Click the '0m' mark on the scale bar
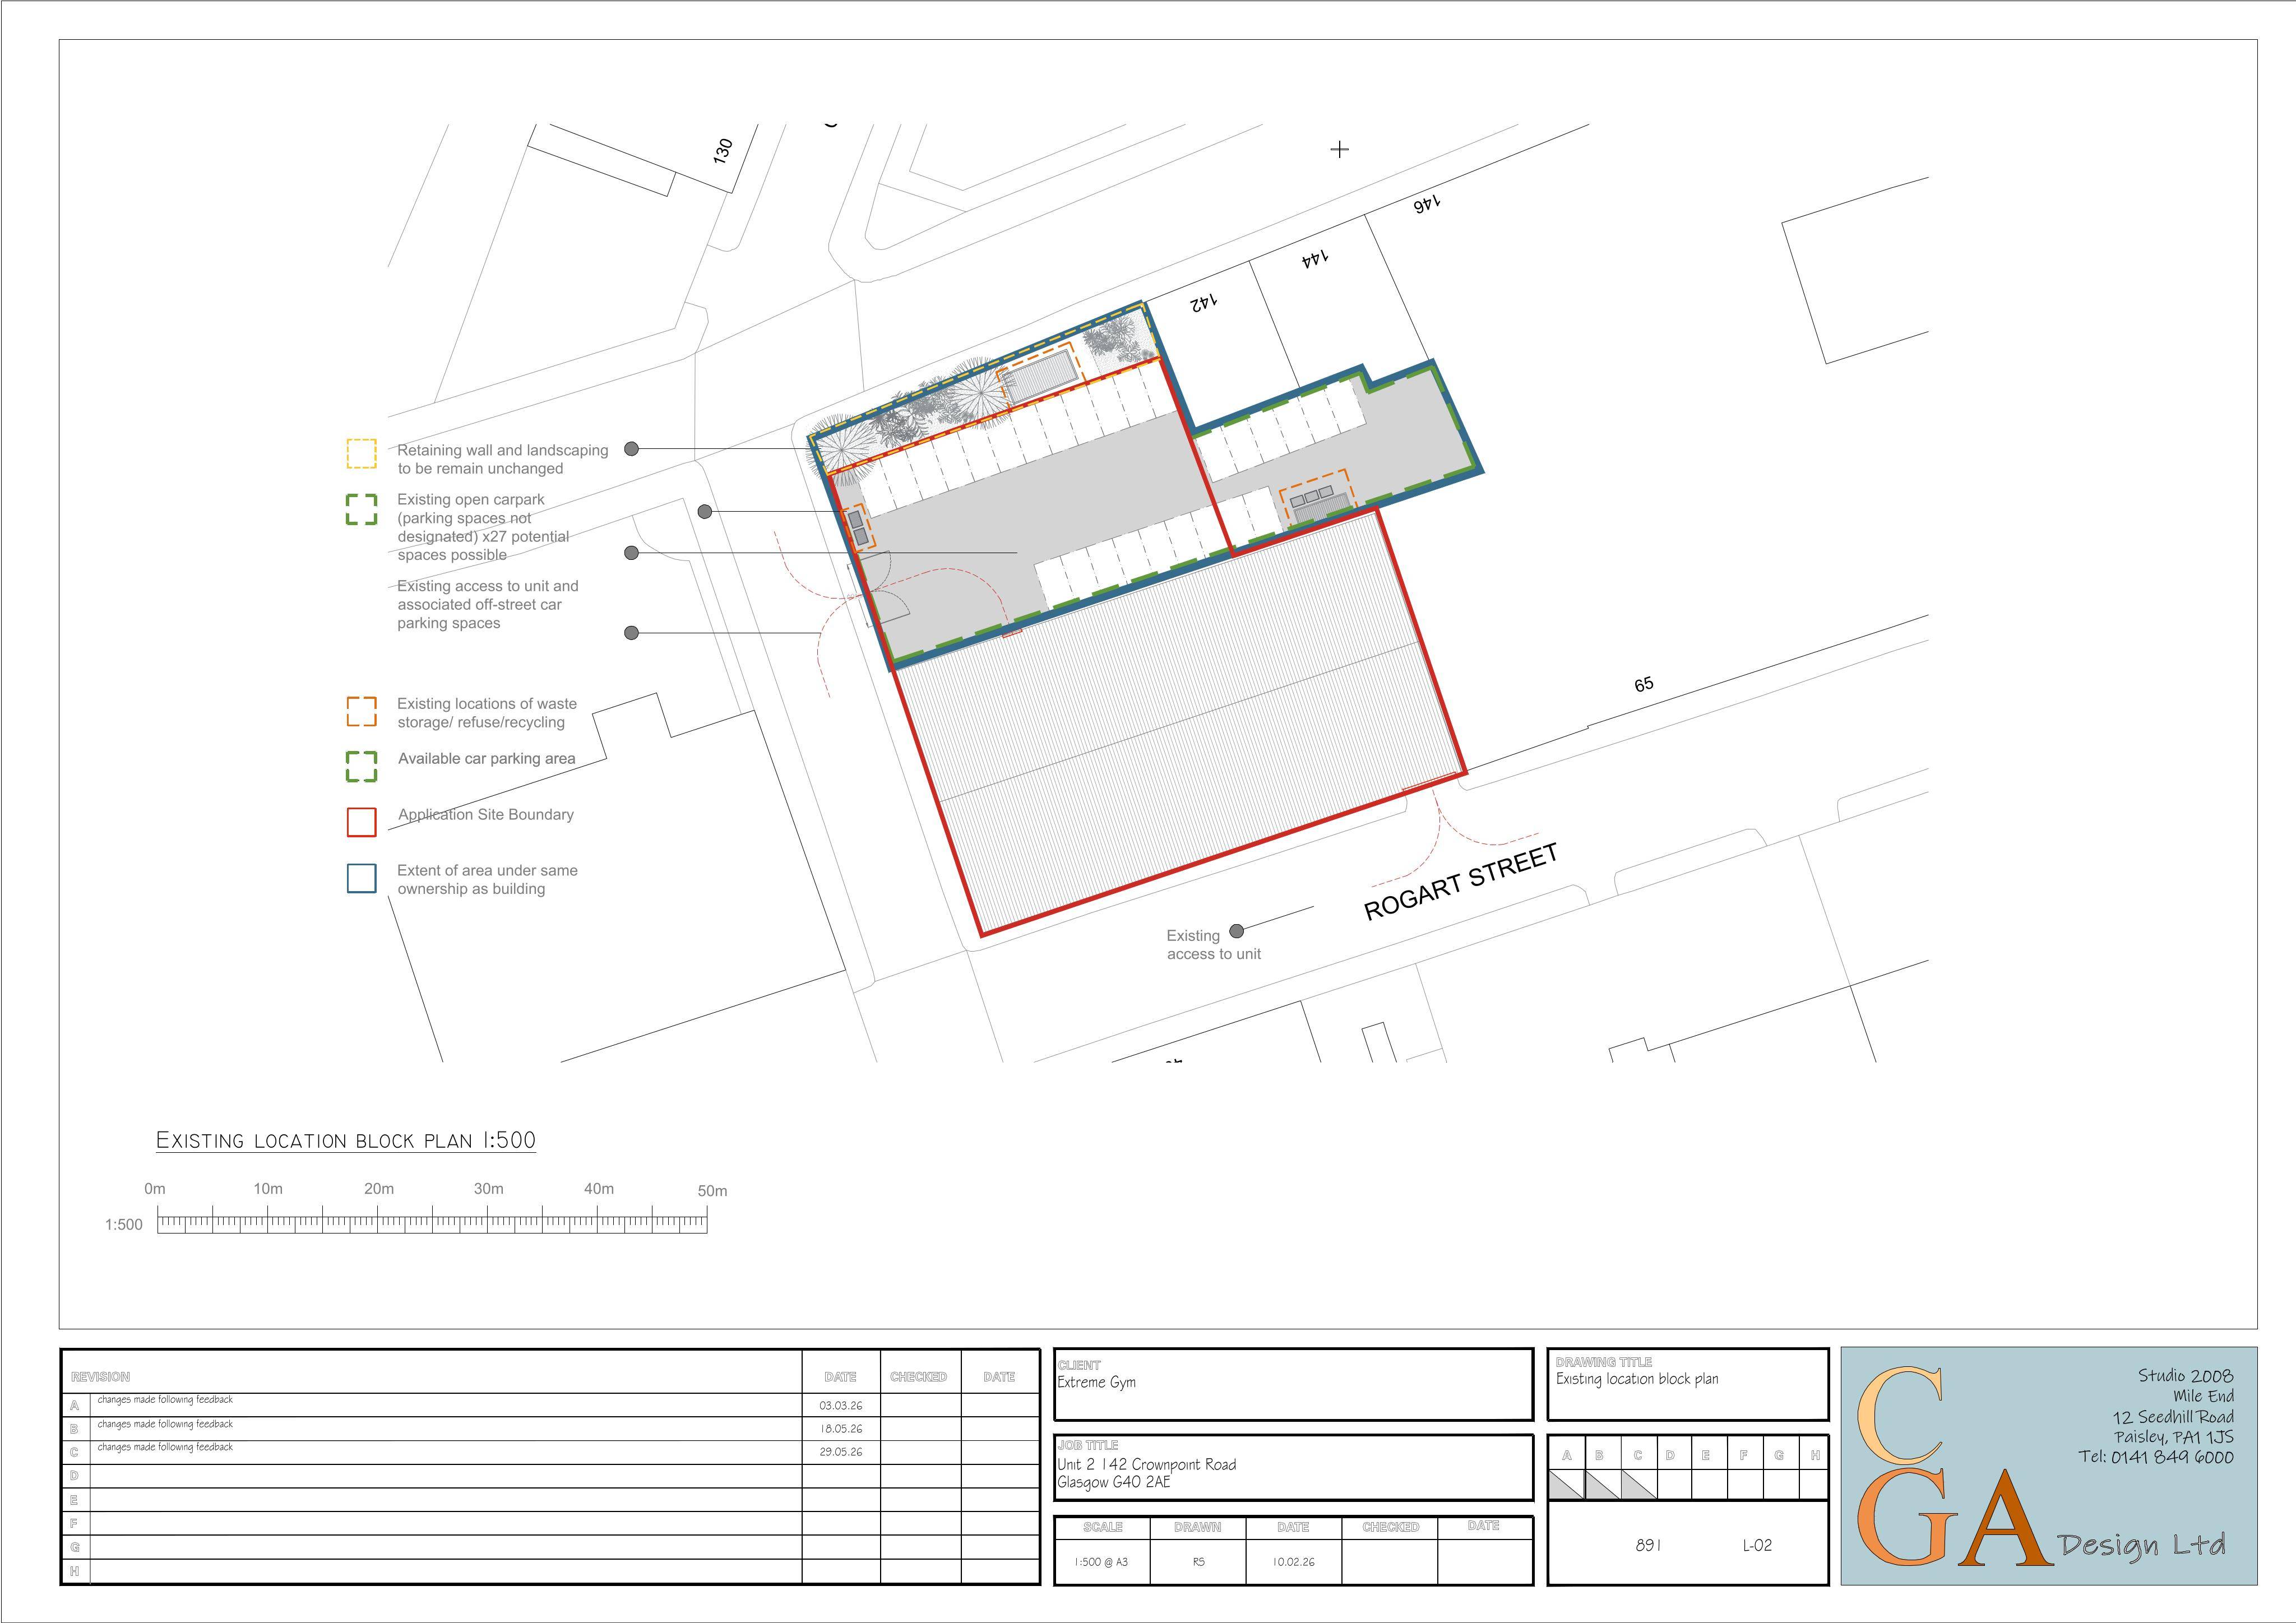 pyautogui.click(x=155, y=1189)
